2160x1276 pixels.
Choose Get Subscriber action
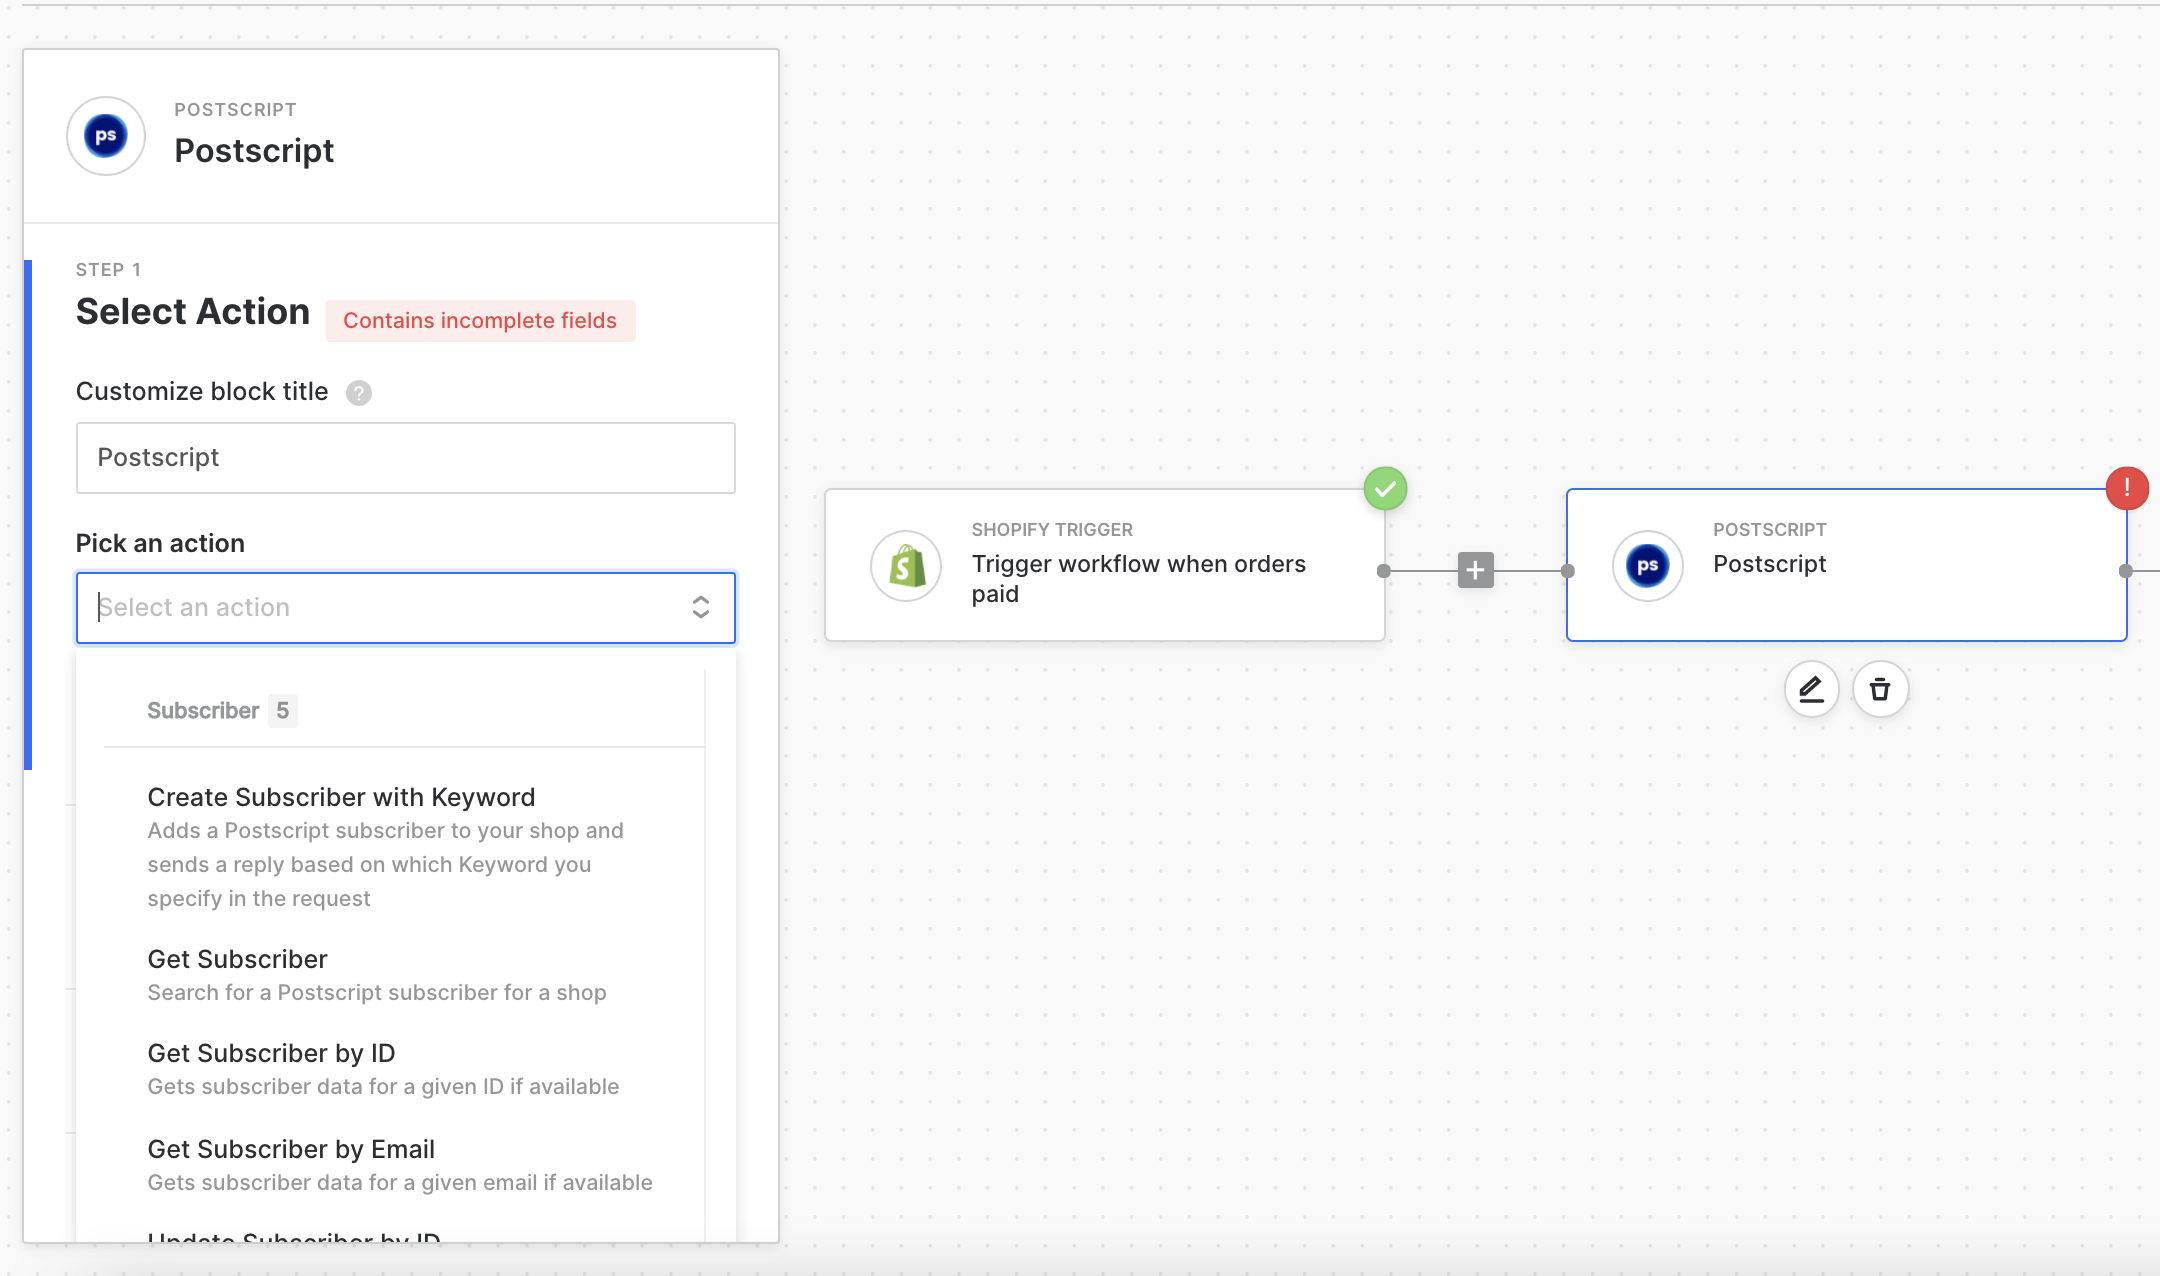[238, 959]
